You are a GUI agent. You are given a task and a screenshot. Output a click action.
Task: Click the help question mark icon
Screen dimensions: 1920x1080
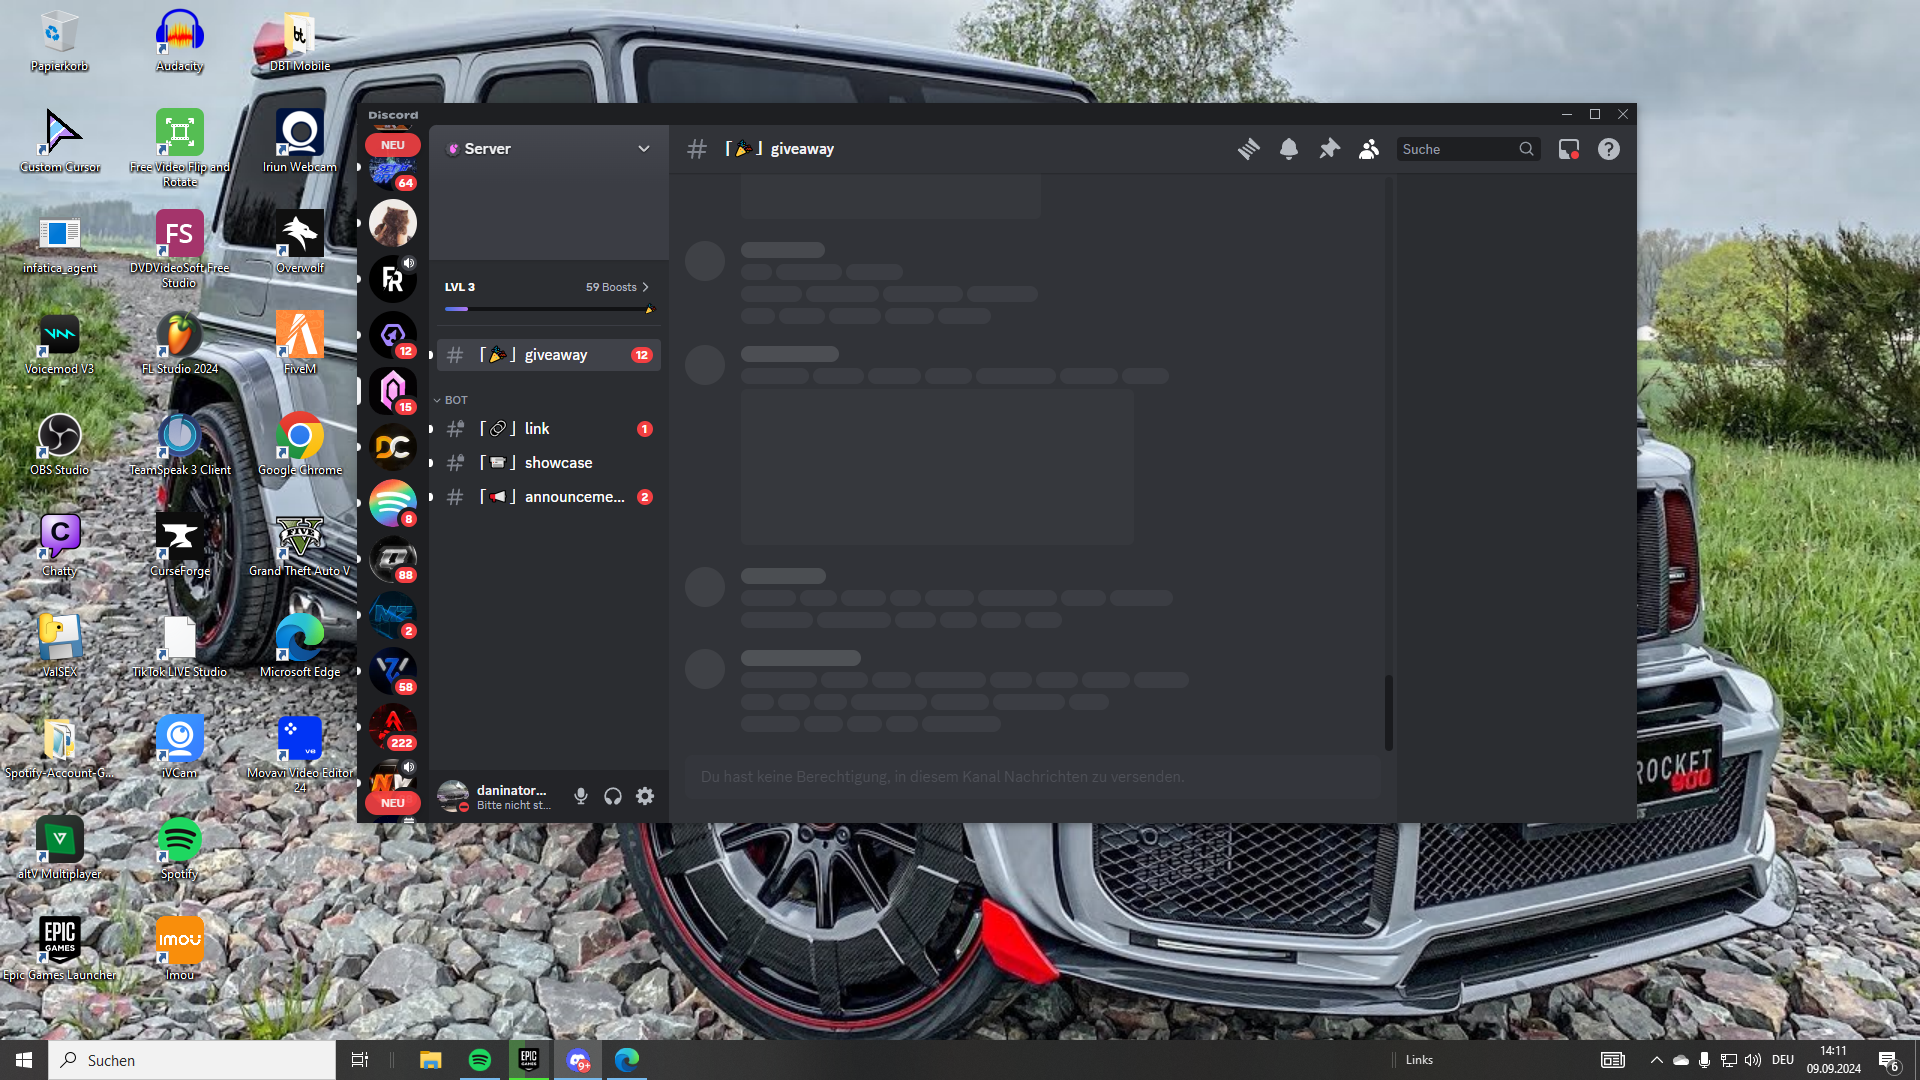[x=1608, y=149]
